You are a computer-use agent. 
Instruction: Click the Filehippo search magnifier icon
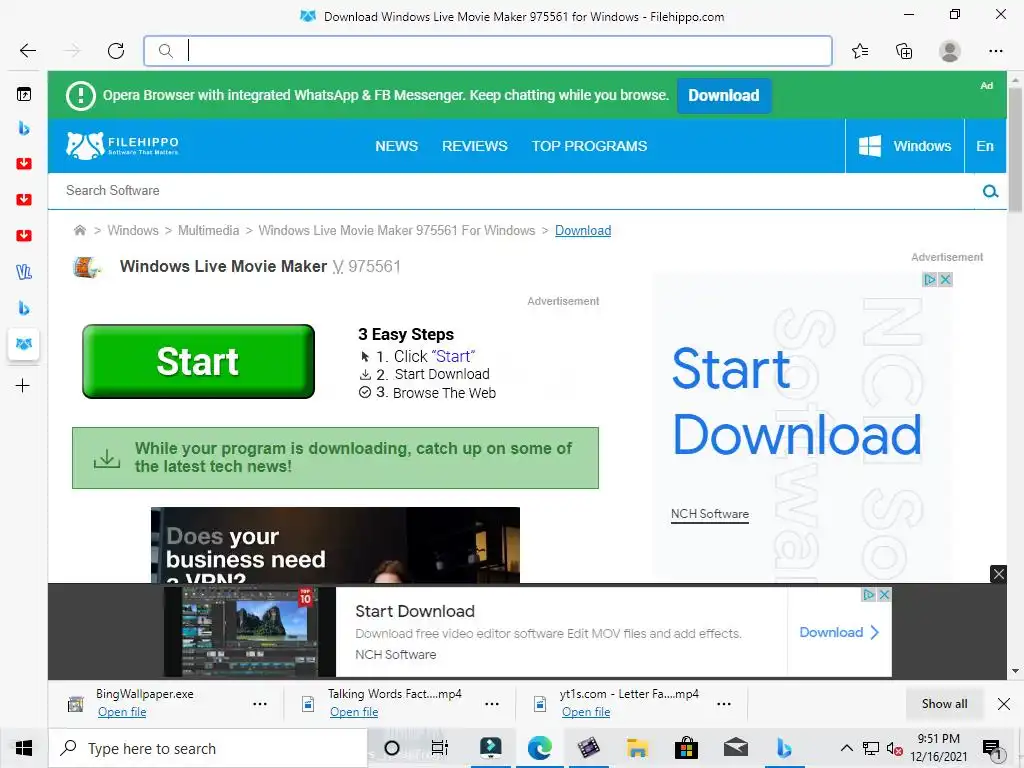pos(990,191)
